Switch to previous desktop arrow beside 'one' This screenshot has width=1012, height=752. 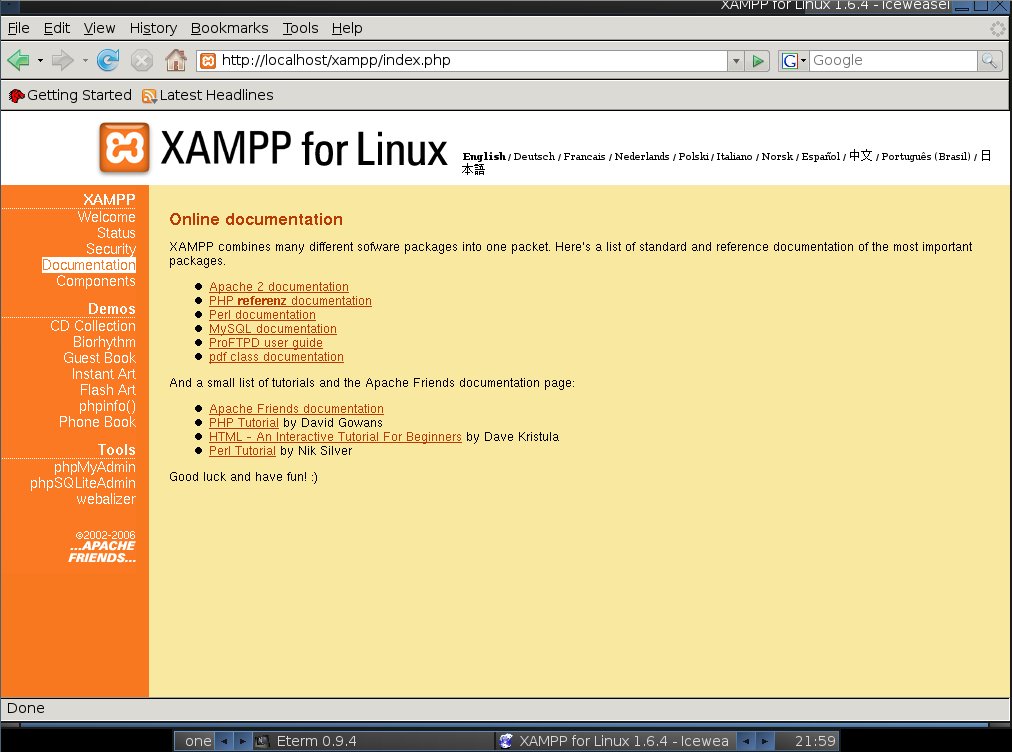tap(223, 741)
